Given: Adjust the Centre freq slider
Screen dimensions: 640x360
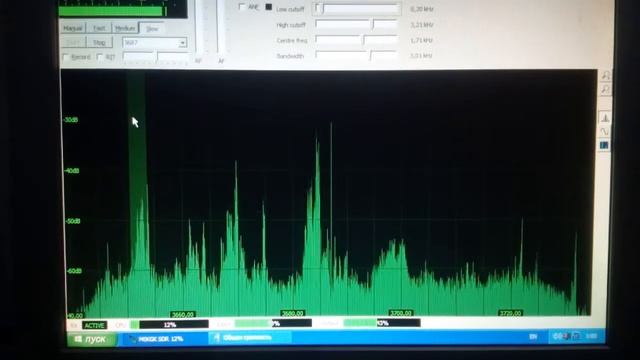Looking at the screenshot, I should click(x=357, y=40).
